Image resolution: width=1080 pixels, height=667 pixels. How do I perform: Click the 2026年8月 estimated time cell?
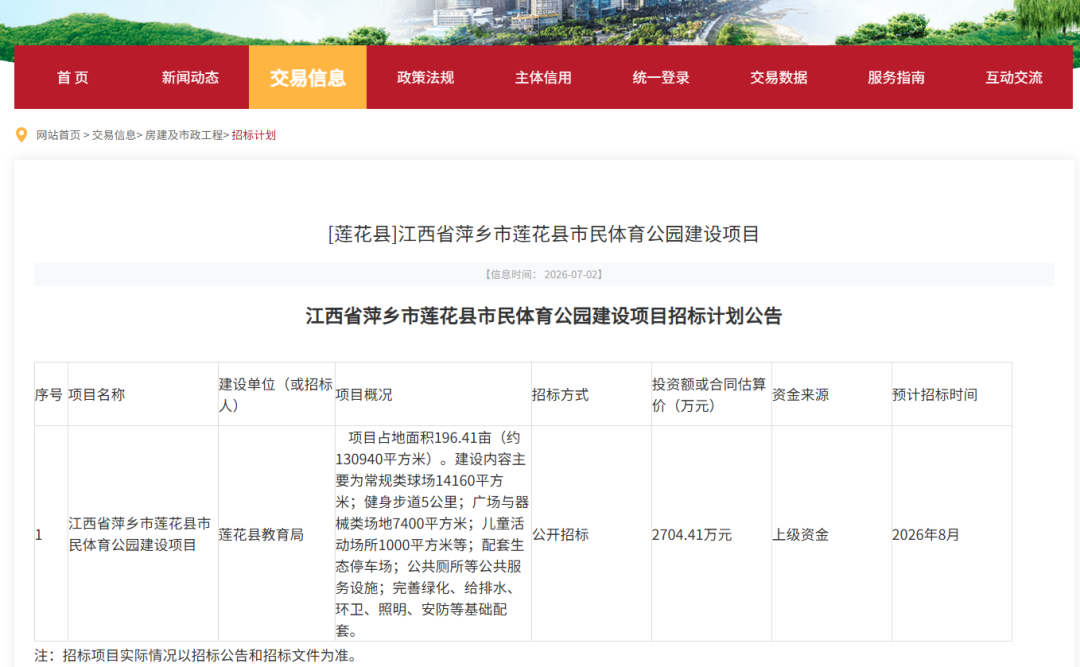pyautogui.click(x=952, y=534)
